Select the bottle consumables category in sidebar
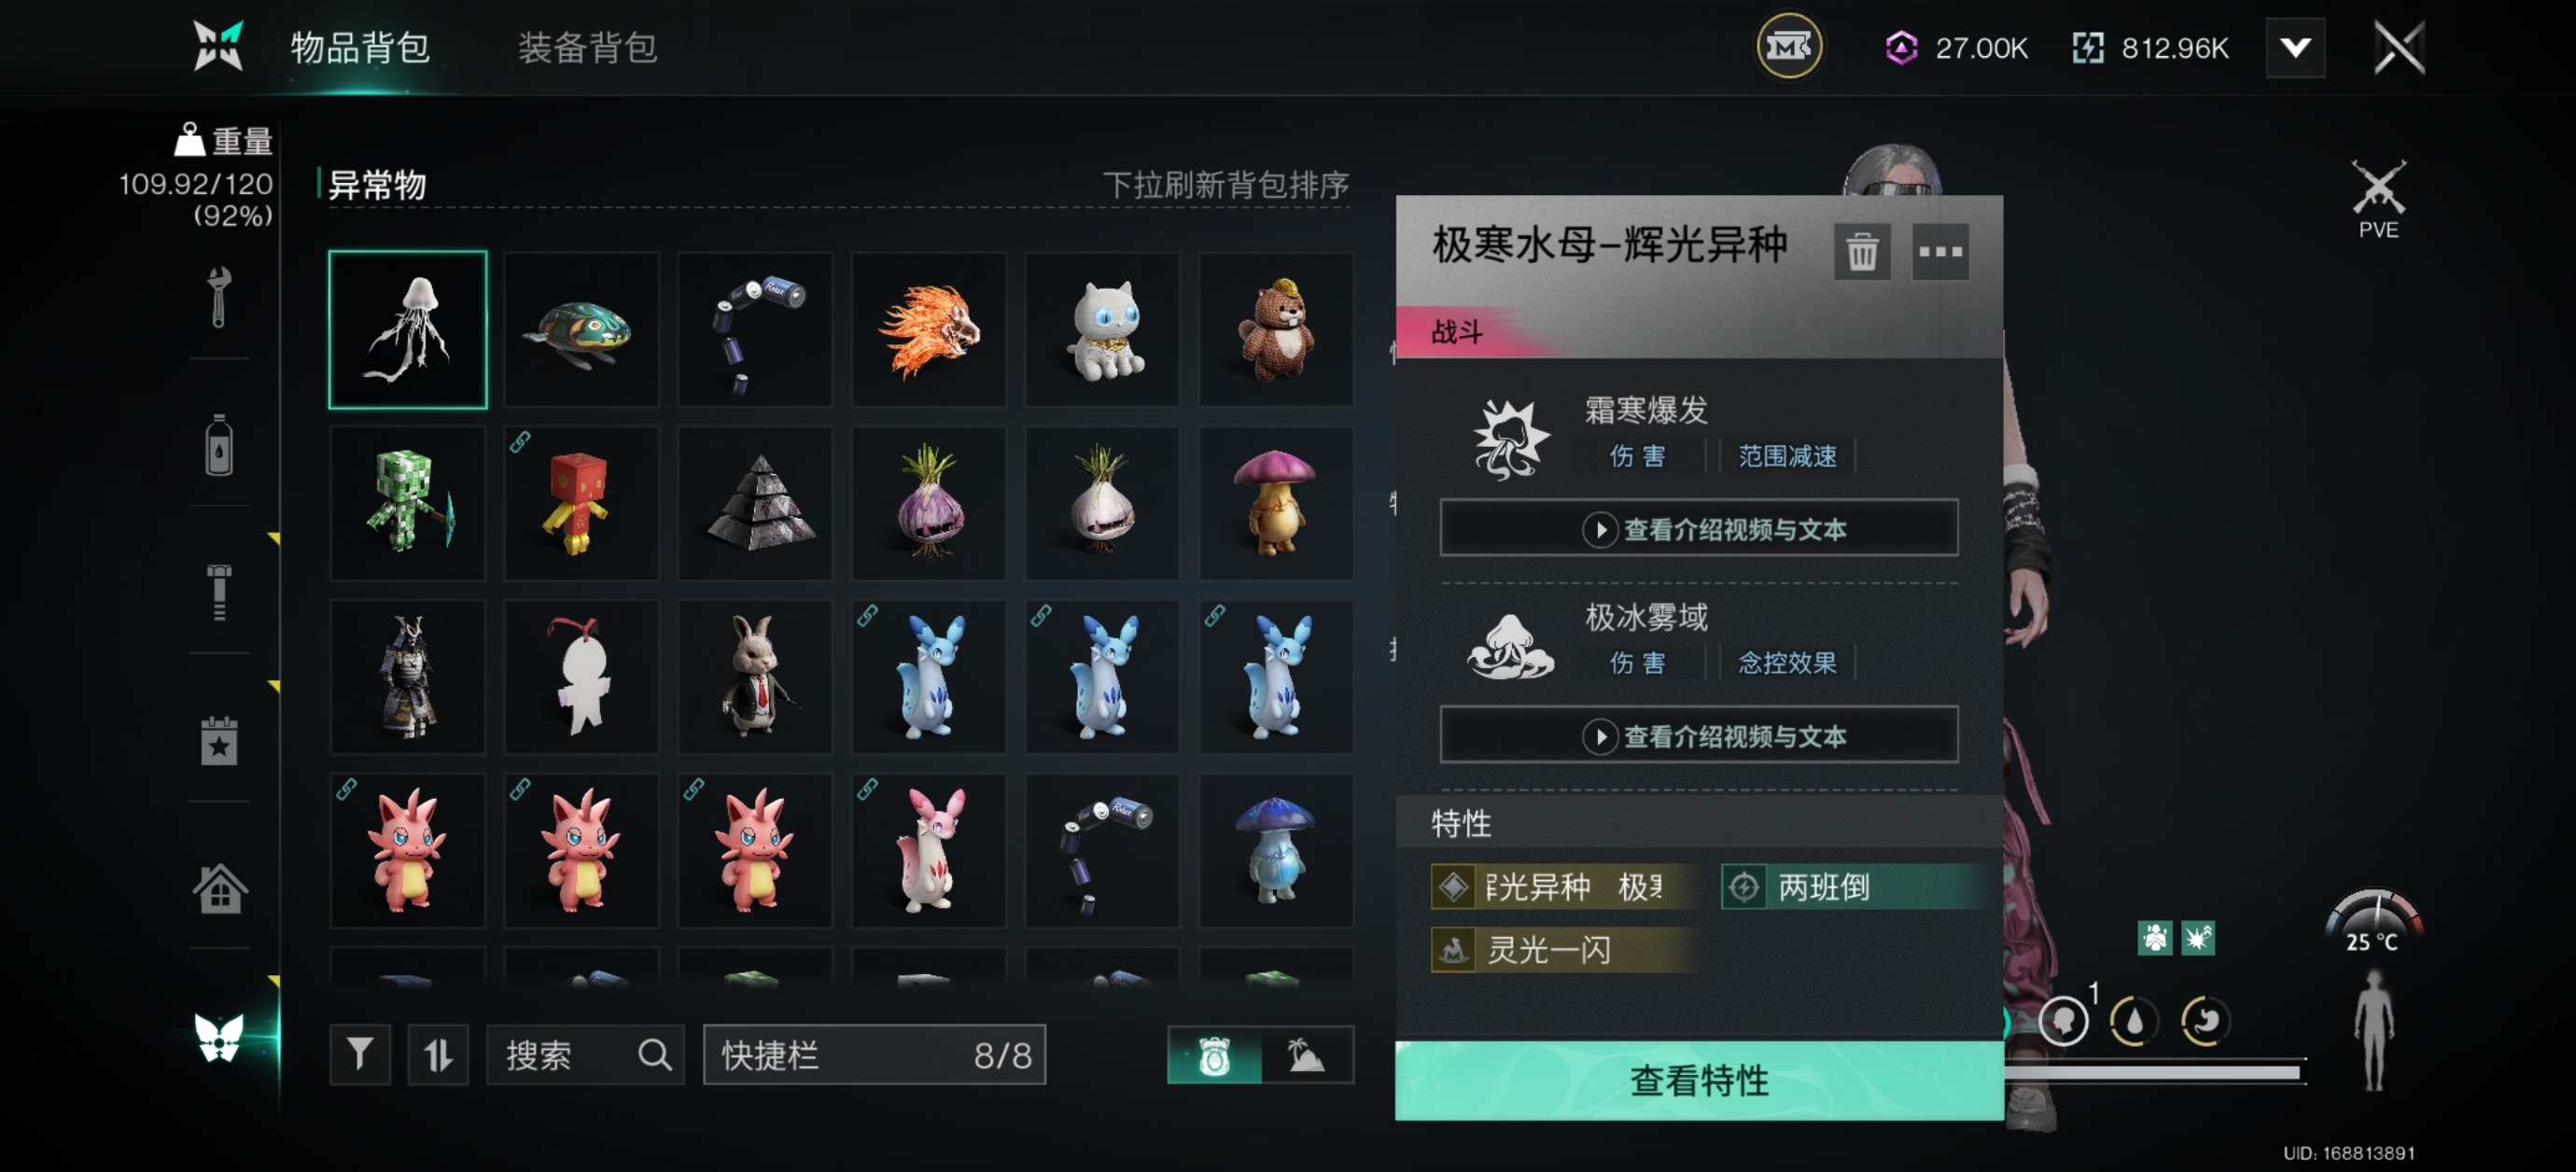 pos(219,445)
